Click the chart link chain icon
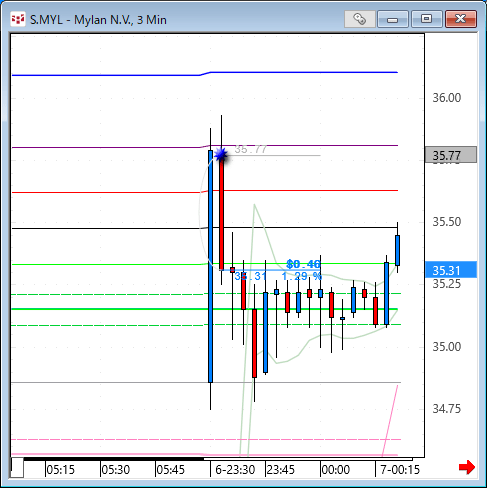This screenshot has height=488, width=487. pos(360,19)
